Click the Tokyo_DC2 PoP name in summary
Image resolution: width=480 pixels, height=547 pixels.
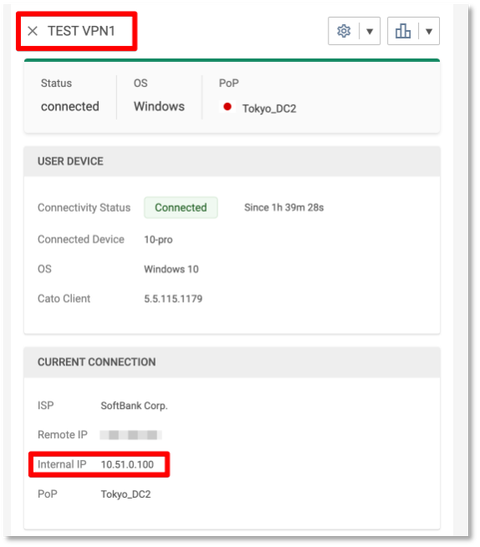(x=269, y=108)
